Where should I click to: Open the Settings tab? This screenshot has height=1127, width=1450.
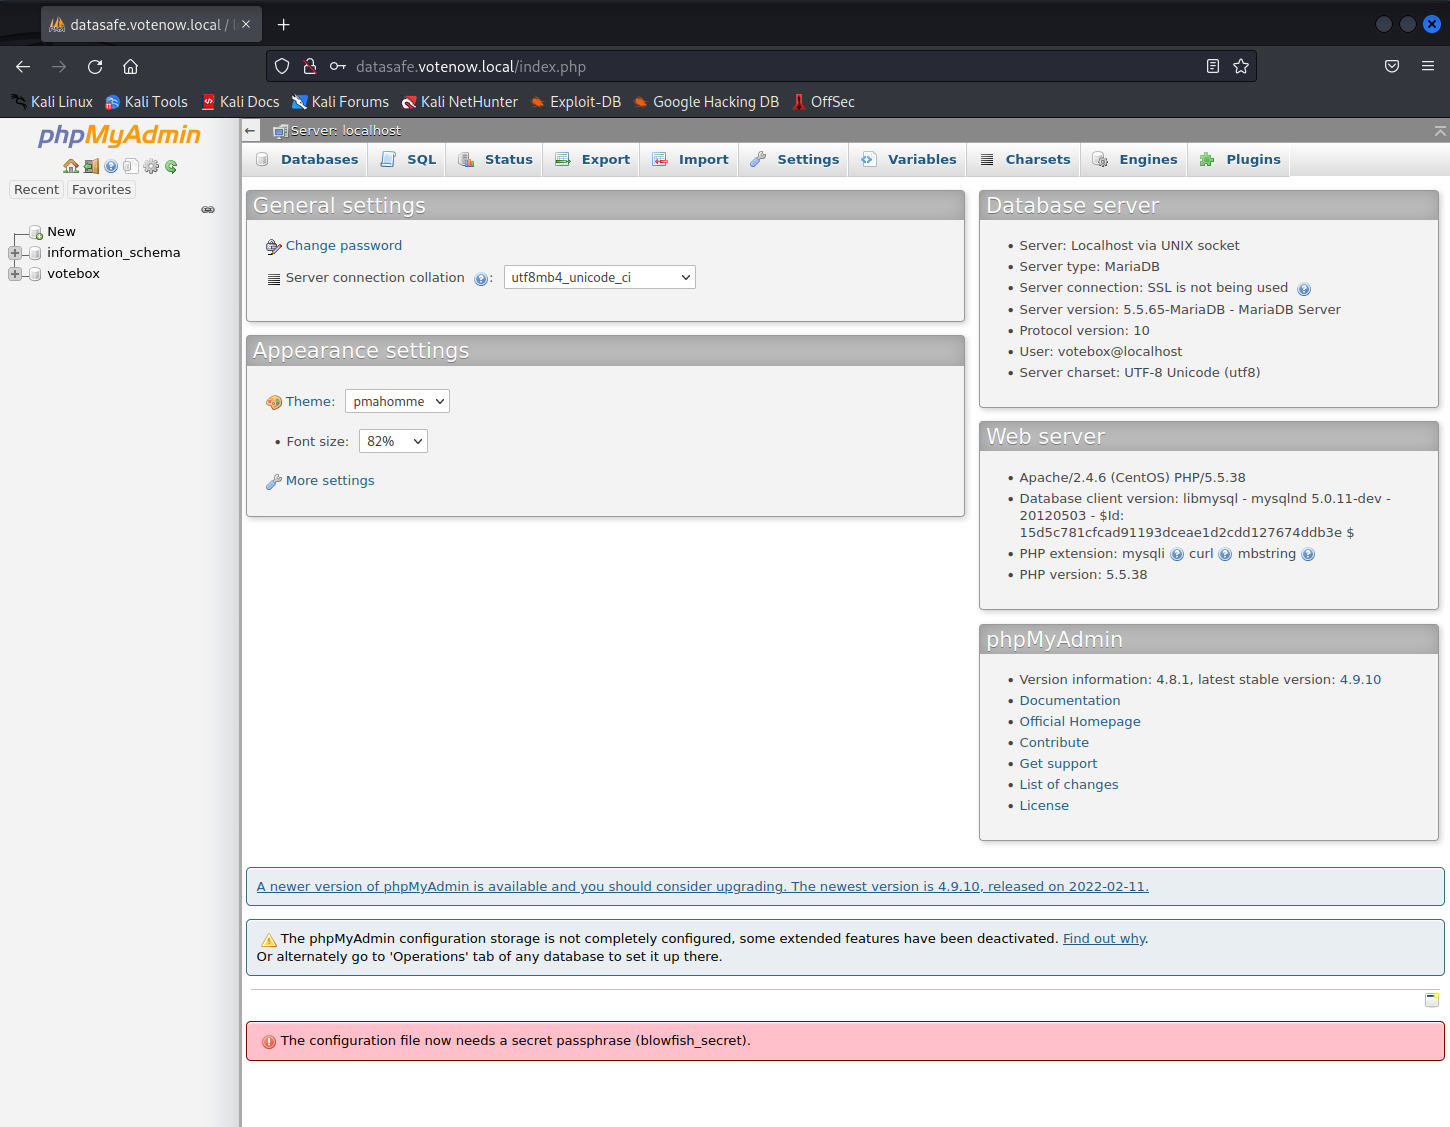[x=795, y=160]
